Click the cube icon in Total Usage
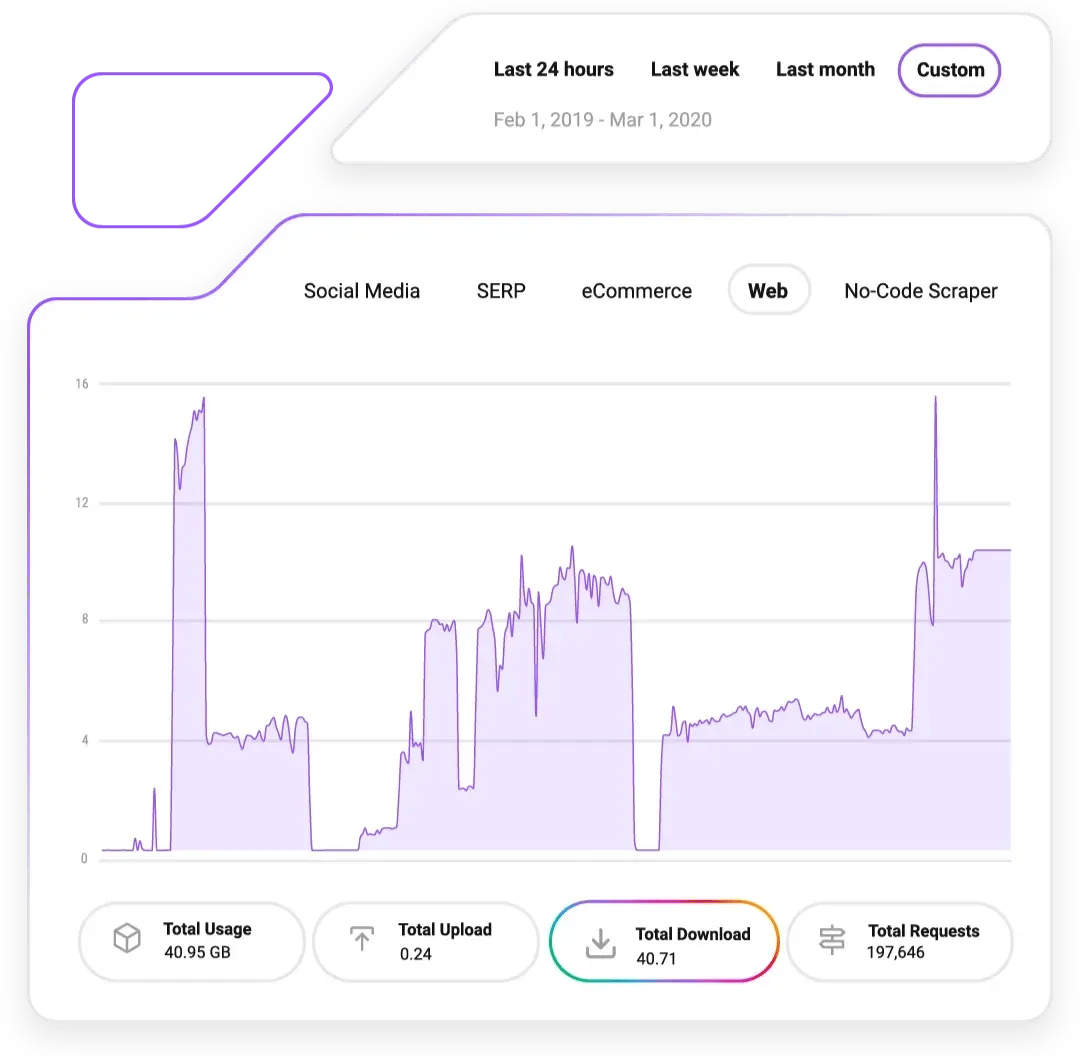This screenshot has height=1056, width=1080. pyautogui.click(x=127, y=940)
